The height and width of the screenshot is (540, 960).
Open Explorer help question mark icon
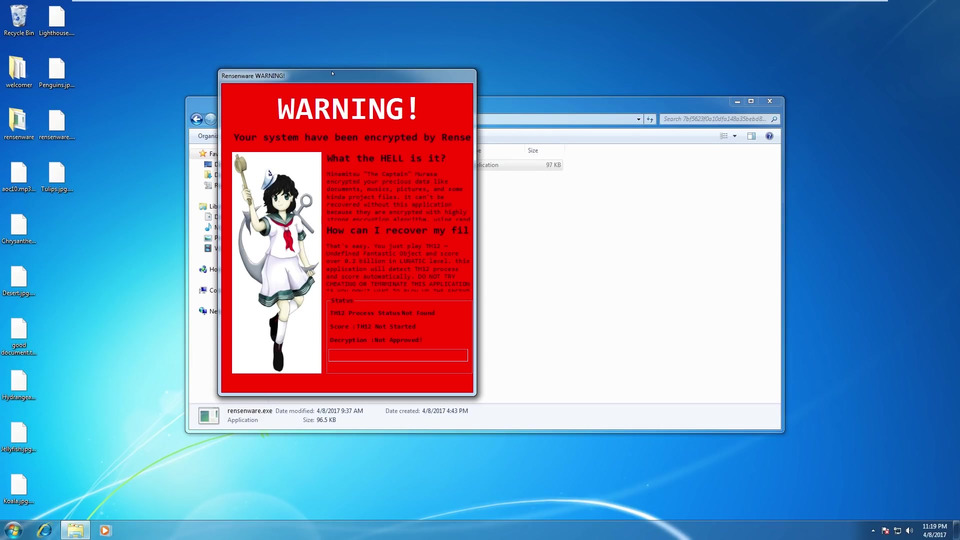(x=769, y=136)
